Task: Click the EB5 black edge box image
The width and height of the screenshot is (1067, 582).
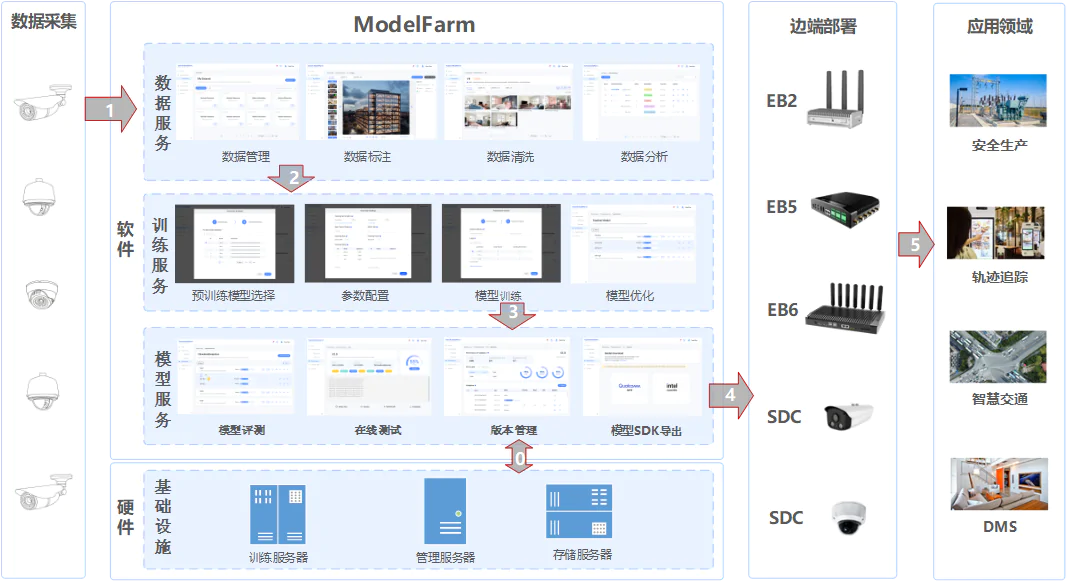Action: click(845, 209)
